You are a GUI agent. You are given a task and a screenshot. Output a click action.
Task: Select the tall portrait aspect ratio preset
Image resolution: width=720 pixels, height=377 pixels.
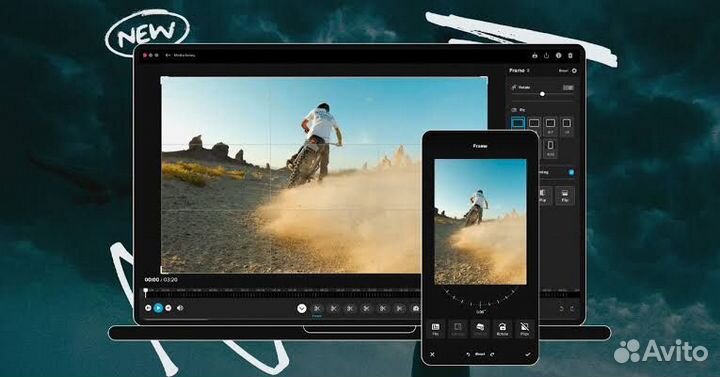click(x=550, y=148)
